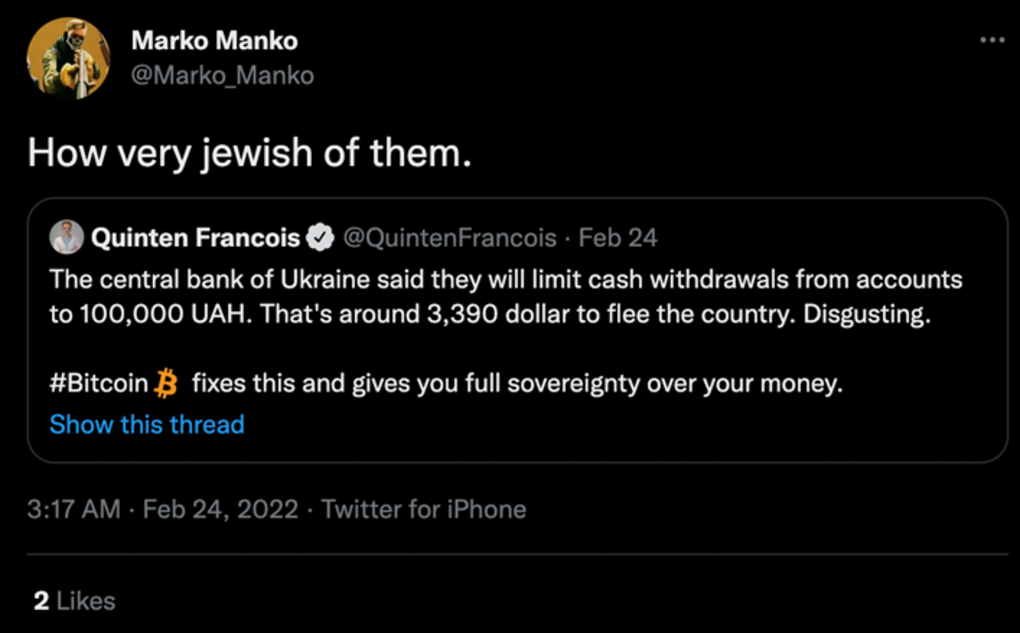Image resolution: width=1020 pixels, height=633 pixels.
Task: Click the main tweet text above the quote
Action: tap(249, 152)
